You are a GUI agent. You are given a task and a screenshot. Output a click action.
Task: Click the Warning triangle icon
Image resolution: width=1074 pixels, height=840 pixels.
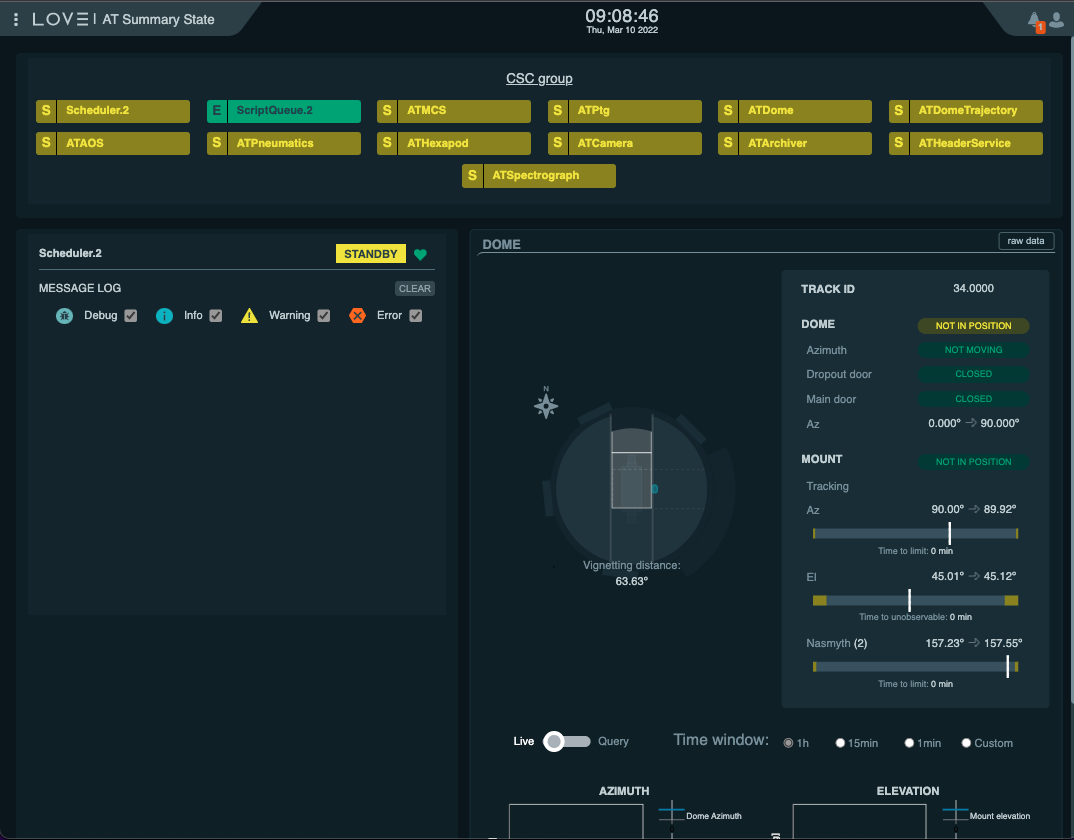249,316
